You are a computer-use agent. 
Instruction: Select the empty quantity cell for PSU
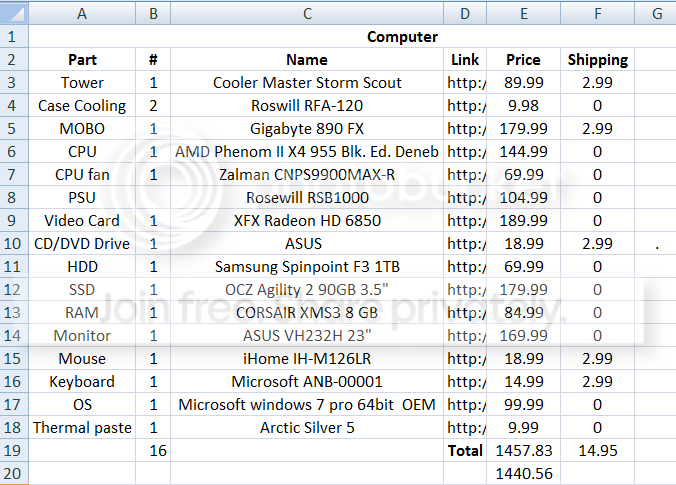point(153,197)
